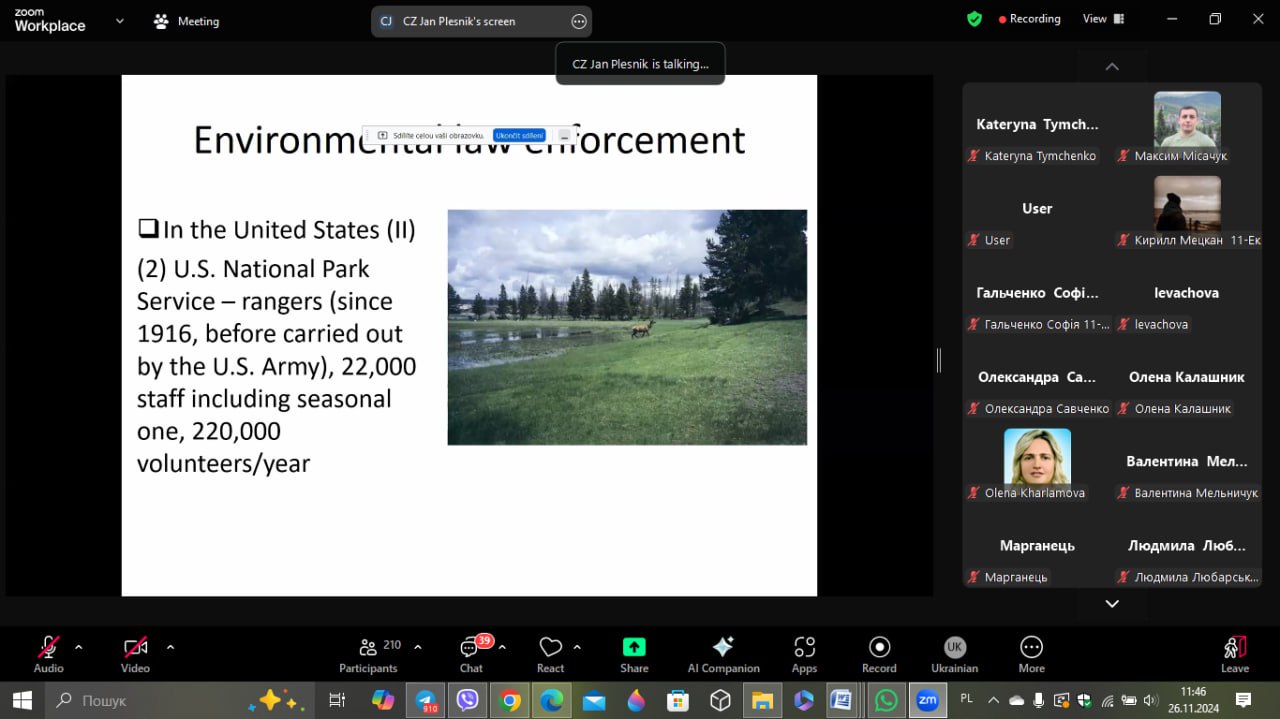The width and height of the screenshot is (1280, 719).
Task: Click the CZ Jan Plesnik's screen label
Action: pyautogui.click(x=459, y=21)
